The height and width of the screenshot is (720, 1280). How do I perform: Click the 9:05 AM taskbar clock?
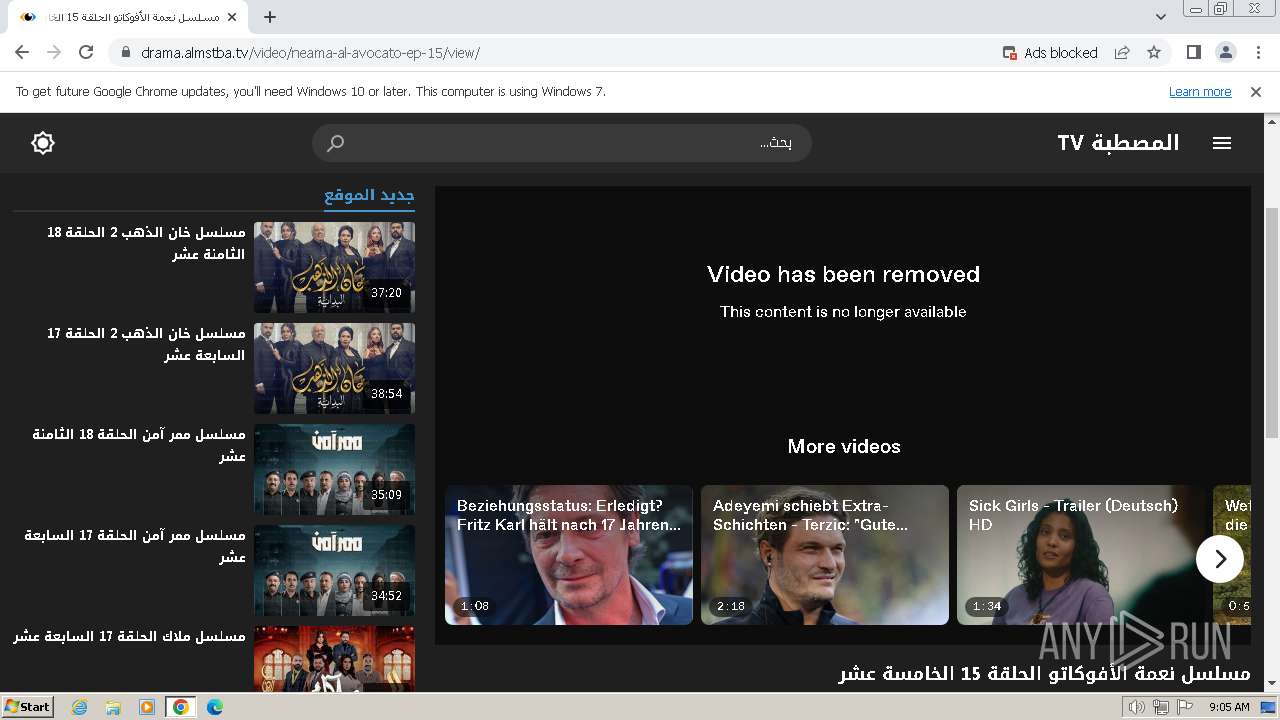pyautogui.click(x=1229, y=707)
